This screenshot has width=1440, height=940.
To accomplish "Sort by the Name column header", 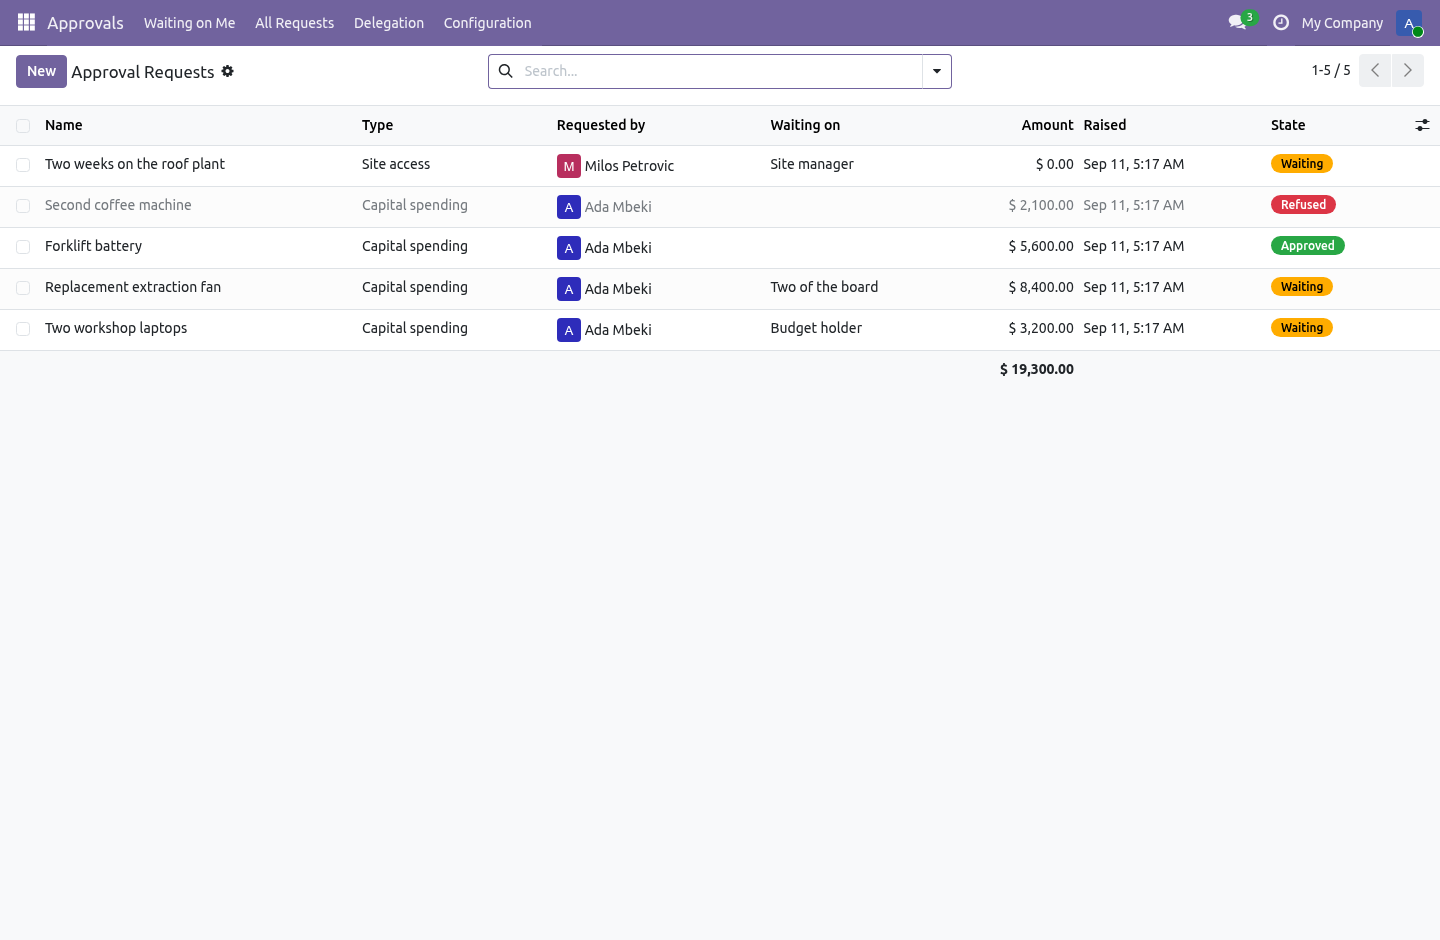I will [x=64, y=125].
